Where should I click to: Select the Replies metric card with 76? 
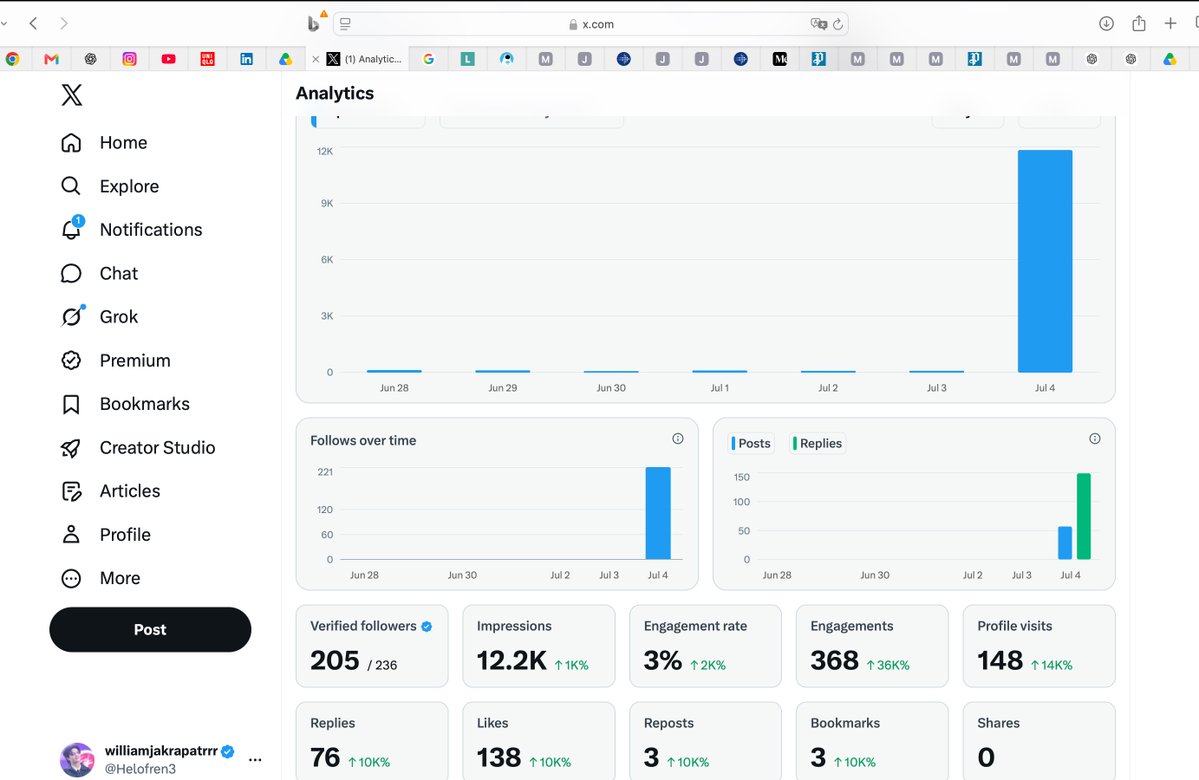pyautogui.click(x=372, y=741)
